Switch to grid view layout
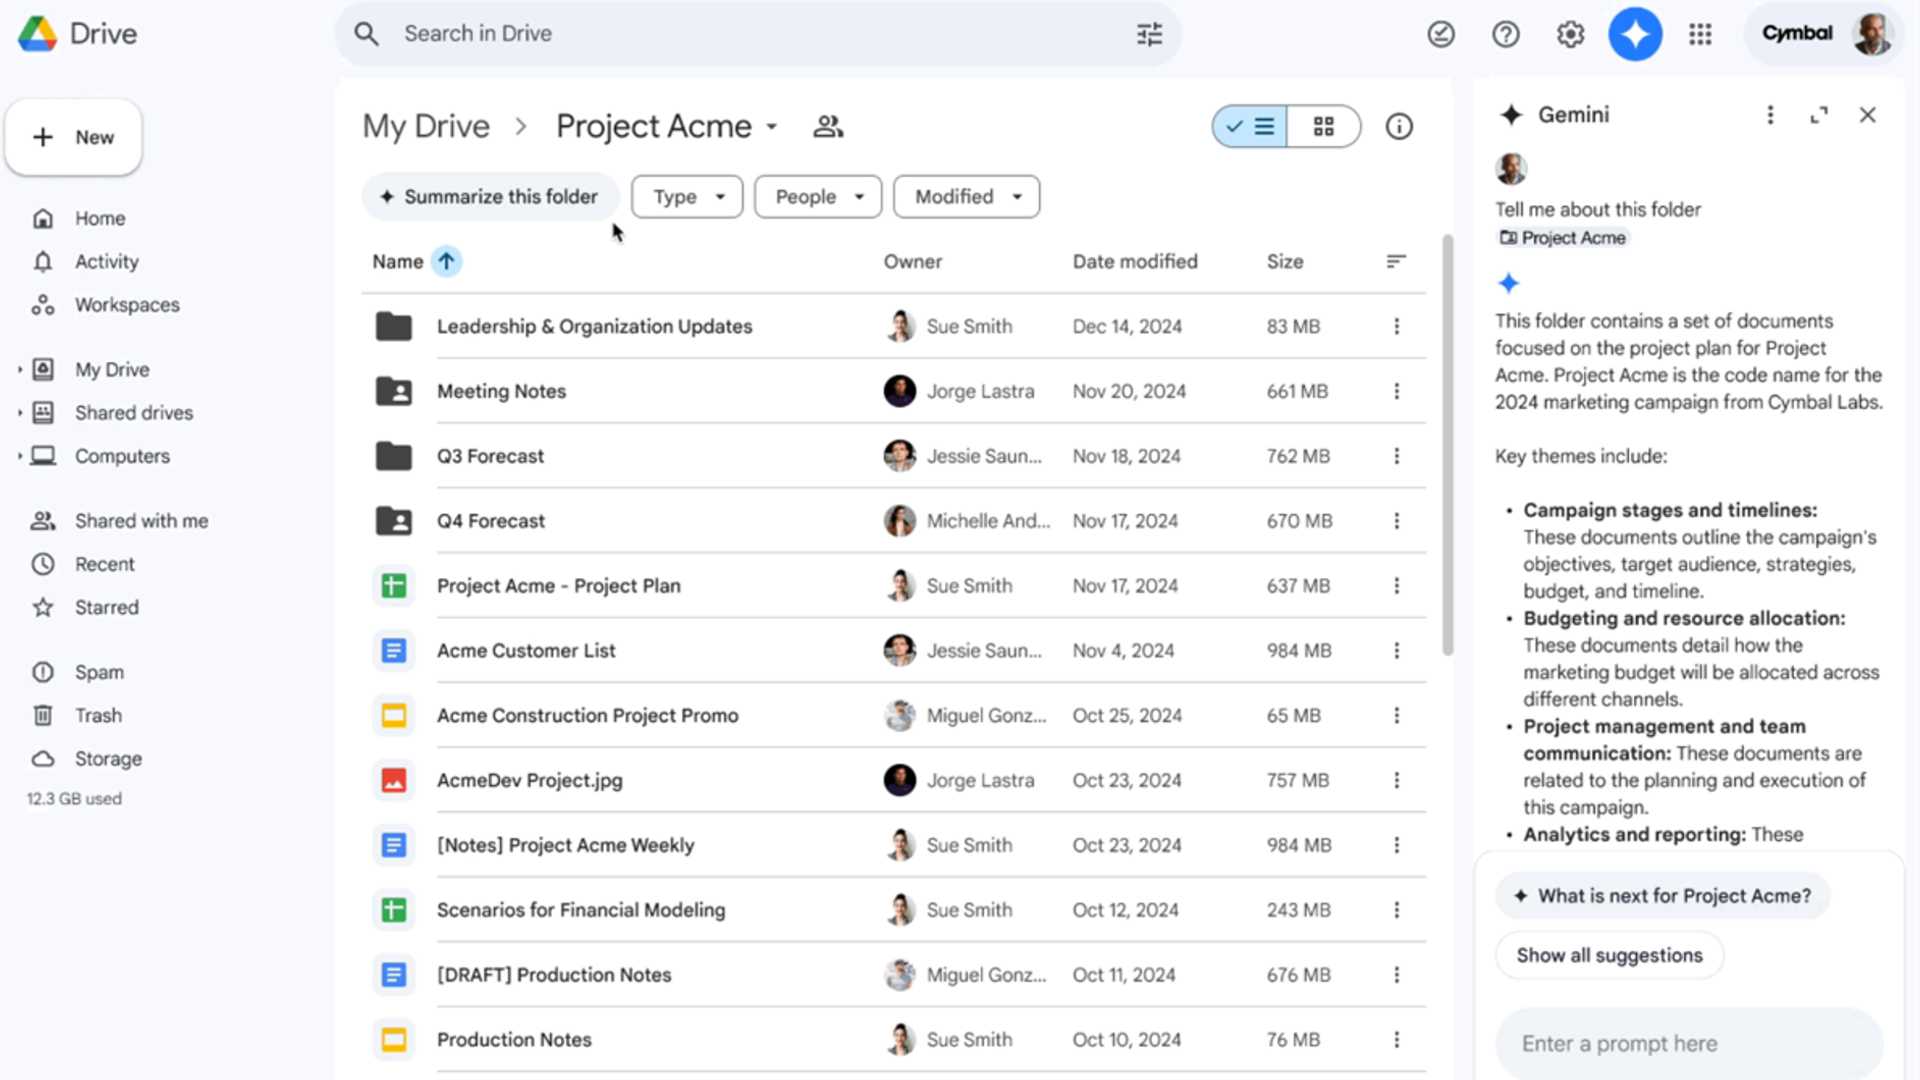This screenshot has height=1080, width=1920. tap(1324, 126)
